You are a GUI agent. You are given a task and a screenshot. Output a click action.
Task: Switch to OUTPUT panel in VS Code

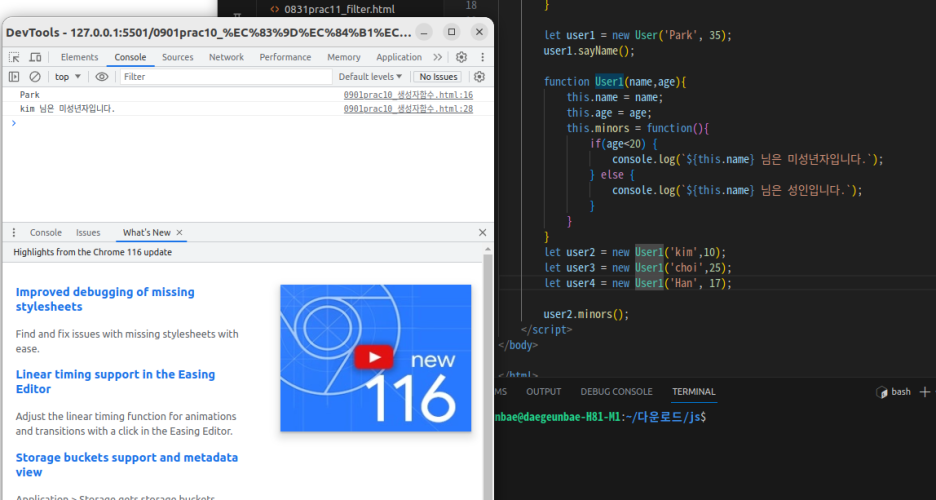click(x=543, y=392)
